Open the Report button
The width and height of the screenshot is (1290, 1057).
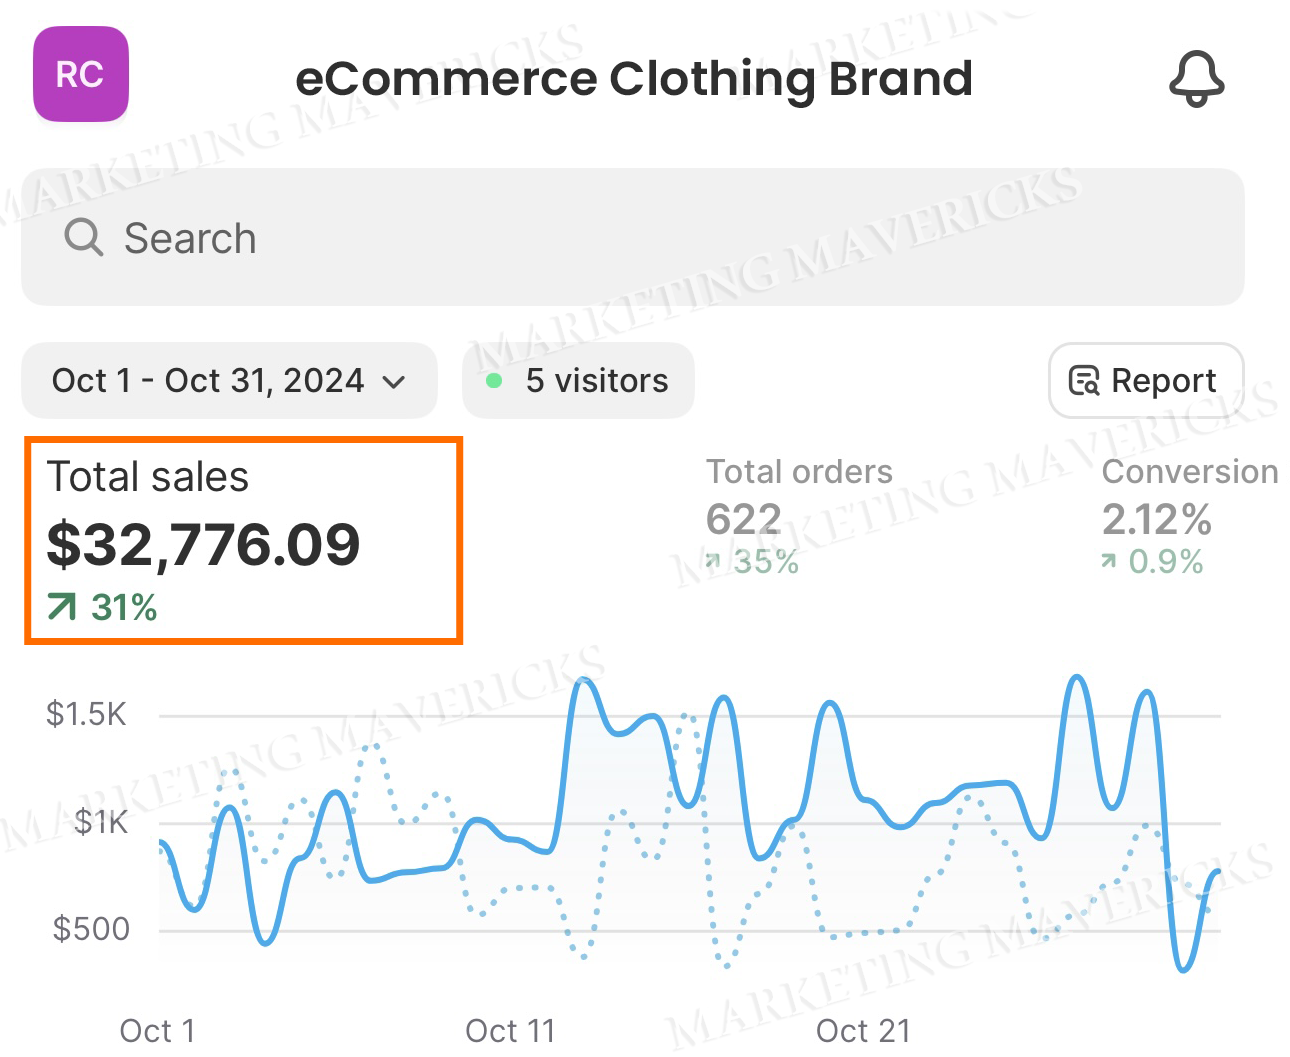click(x=1146, y=381)
